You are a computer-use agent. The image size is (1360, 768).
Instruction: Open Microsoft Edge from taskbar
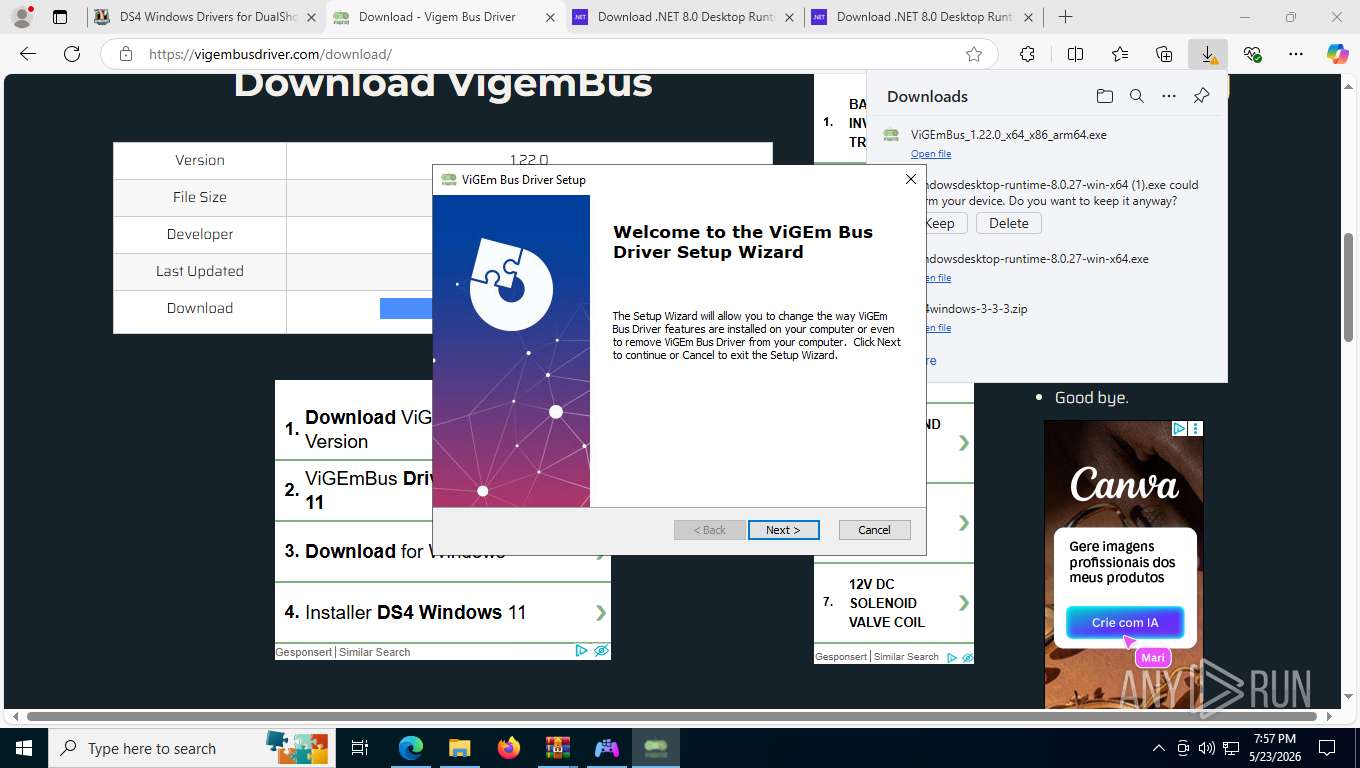(x=410, y=748)
